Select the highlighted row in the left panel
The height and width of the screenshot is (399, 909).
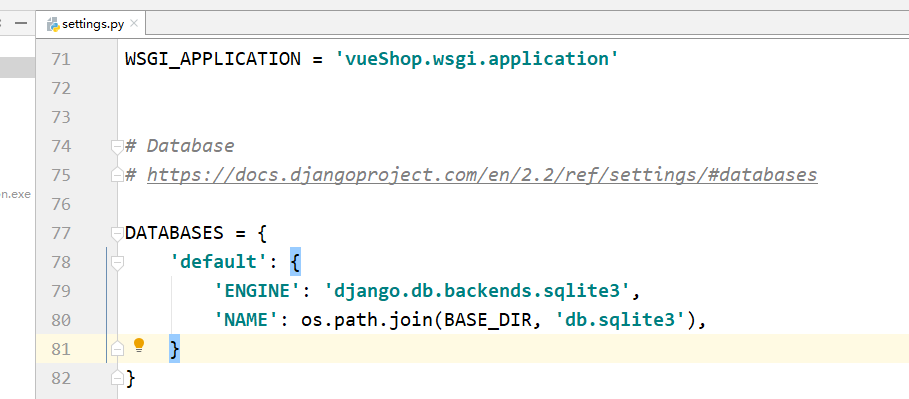(17, 67)
